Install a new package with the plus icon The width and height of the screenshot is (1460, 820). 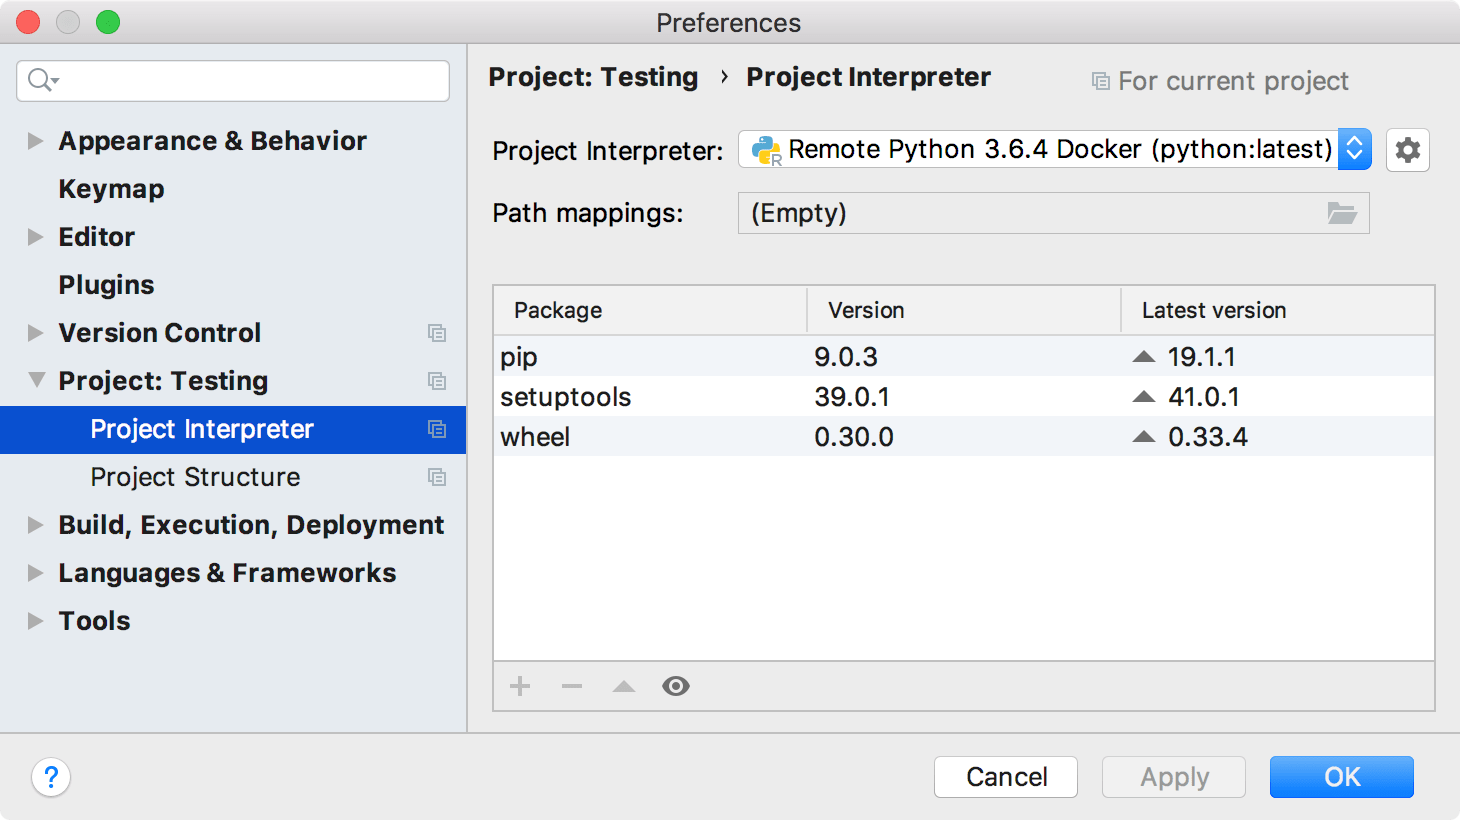(519, 686)
